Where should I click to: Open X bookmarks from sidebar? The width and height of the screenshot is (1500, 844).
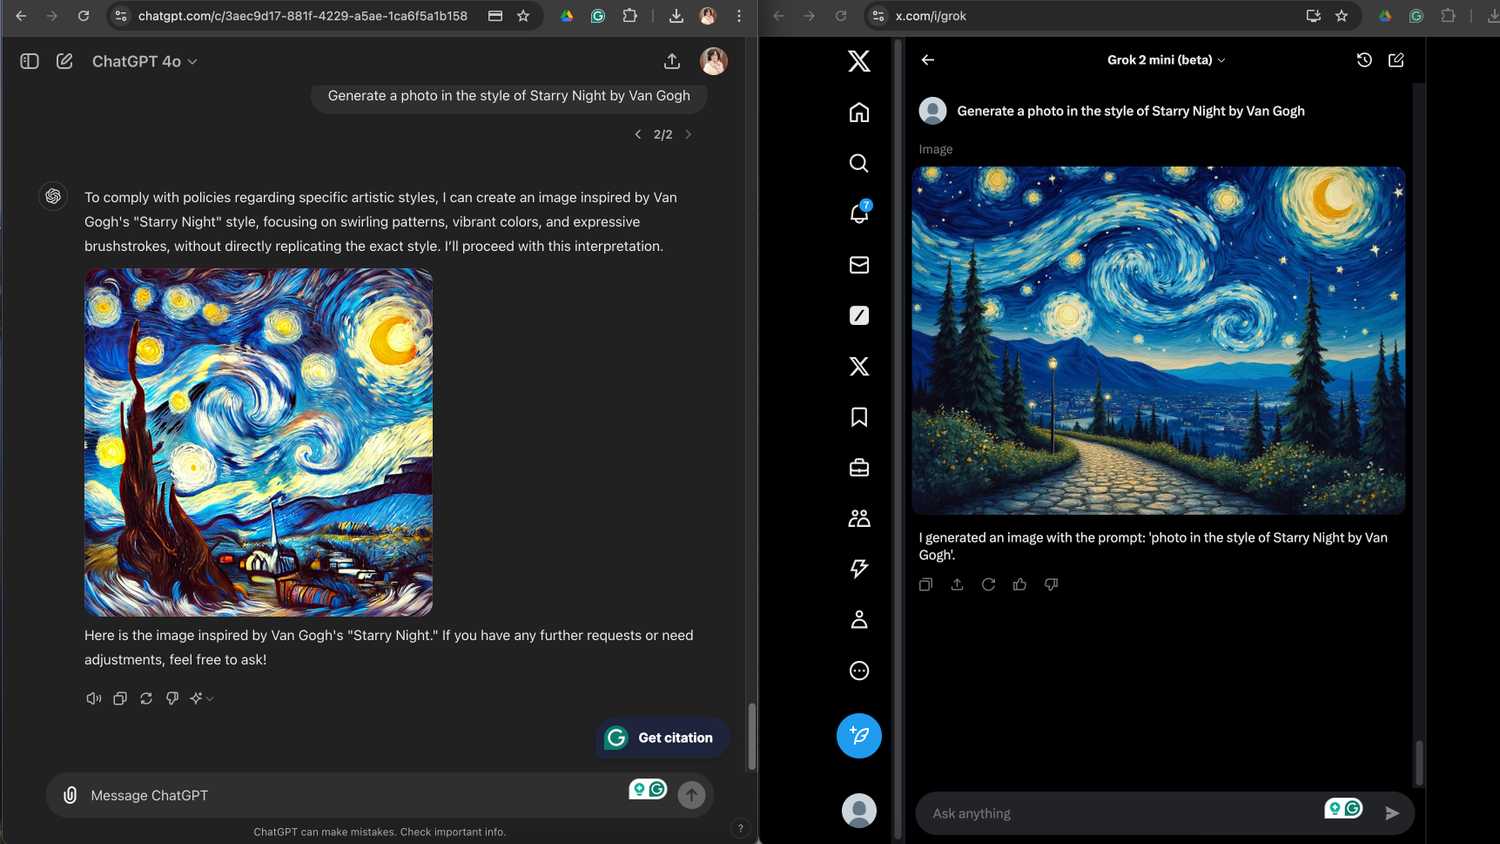[x=859, y=417]
